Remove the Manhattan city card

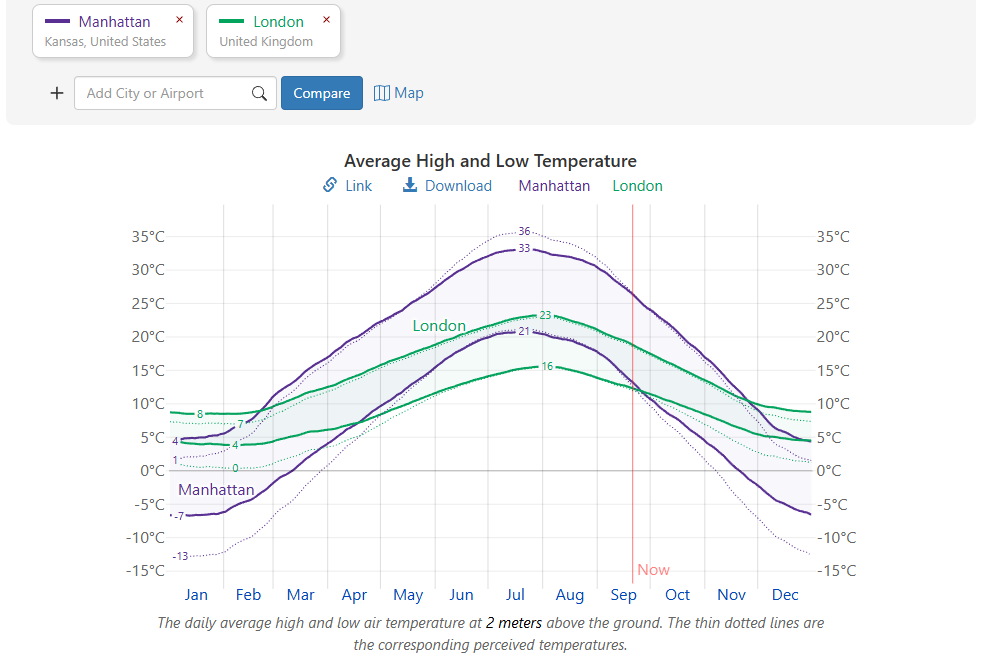point(179,20)
